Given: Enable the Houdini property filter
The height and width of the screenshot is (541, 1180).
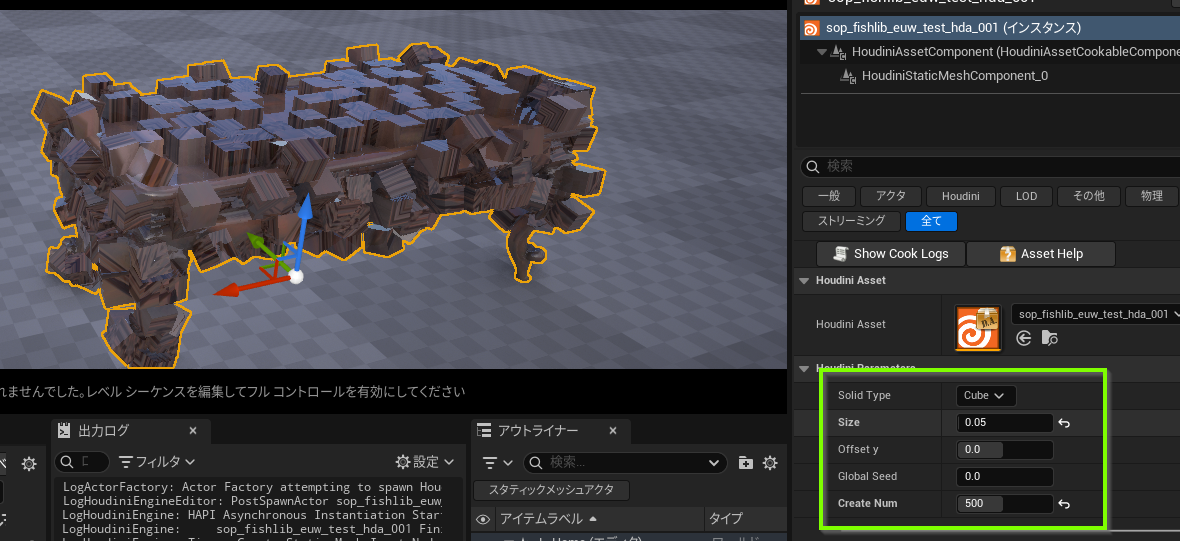Looking at the screenshot, I should [960, 196].
